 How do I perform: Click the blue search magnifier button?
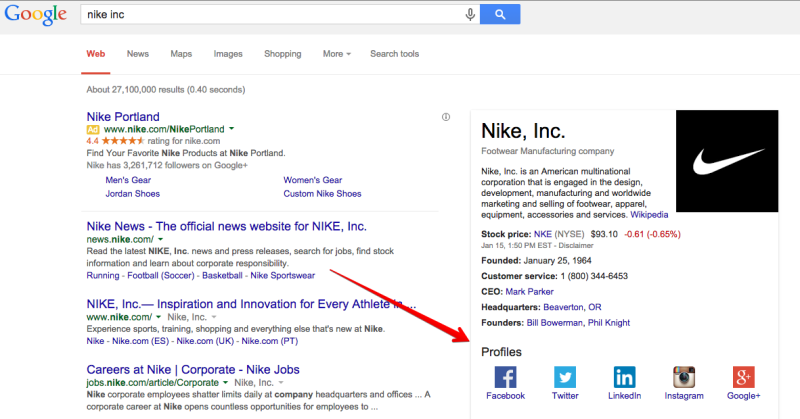(x=500, y=14)
